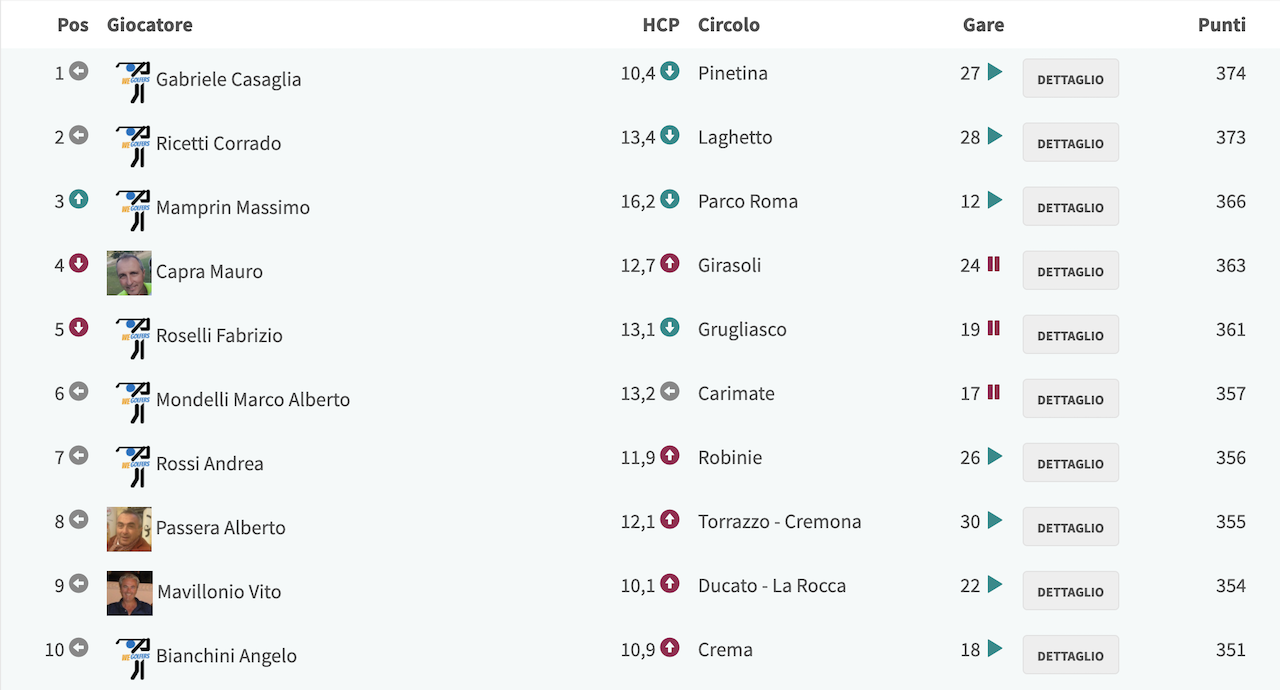Click the red down-arrow position icon for Roselli Fabrizio
Viewport: 1280px width, 690px height.
[79, 328]
